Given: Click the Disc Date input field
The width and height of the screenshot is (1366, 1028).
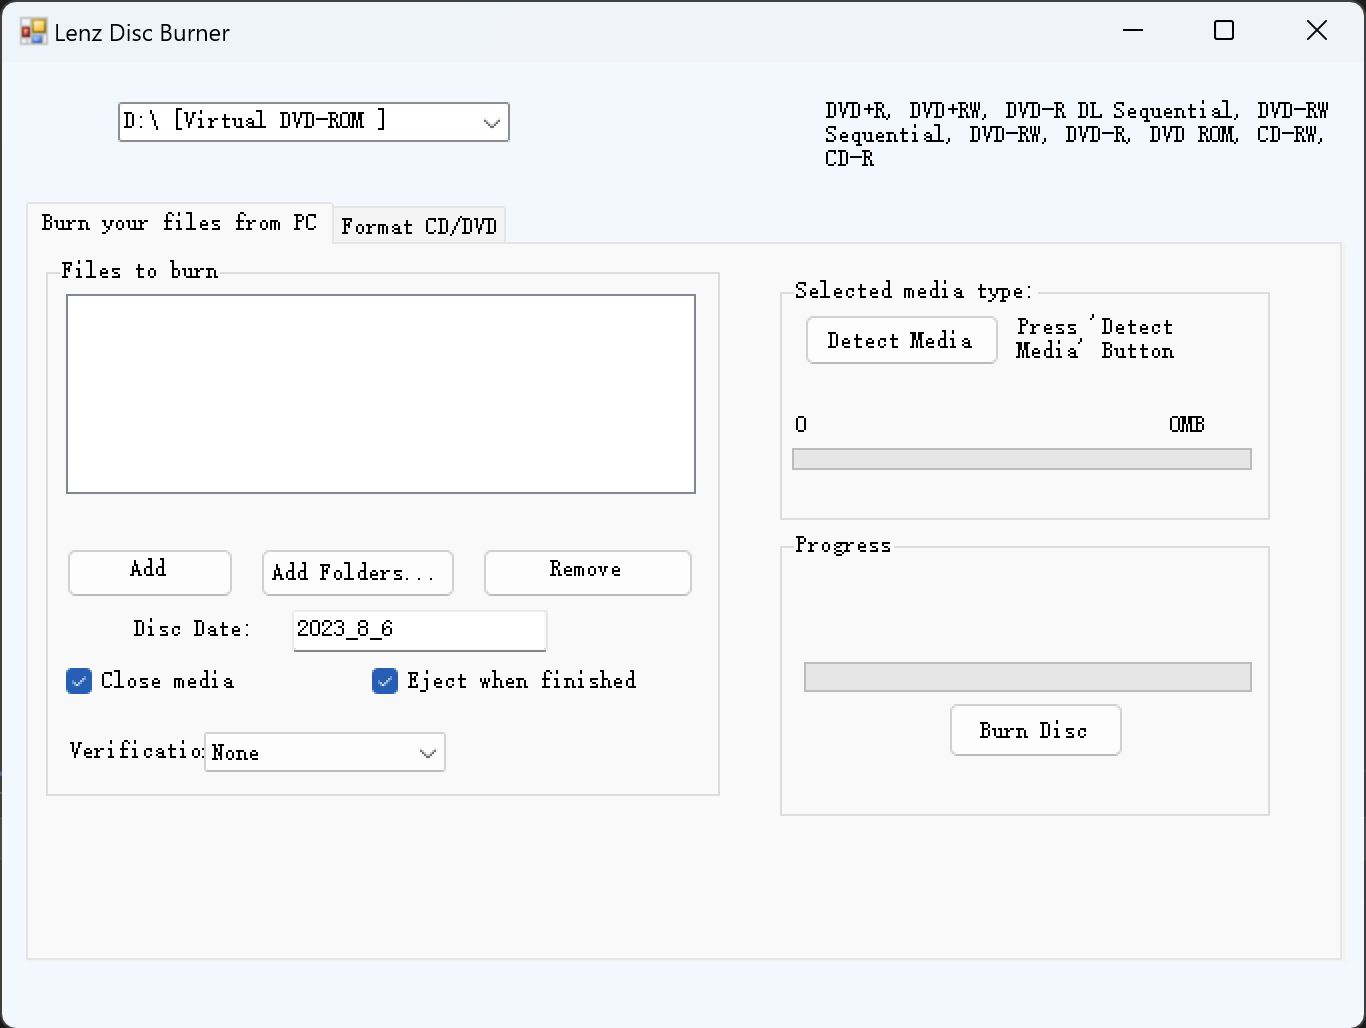Looking at the screenshot, I should click(418, 630).
